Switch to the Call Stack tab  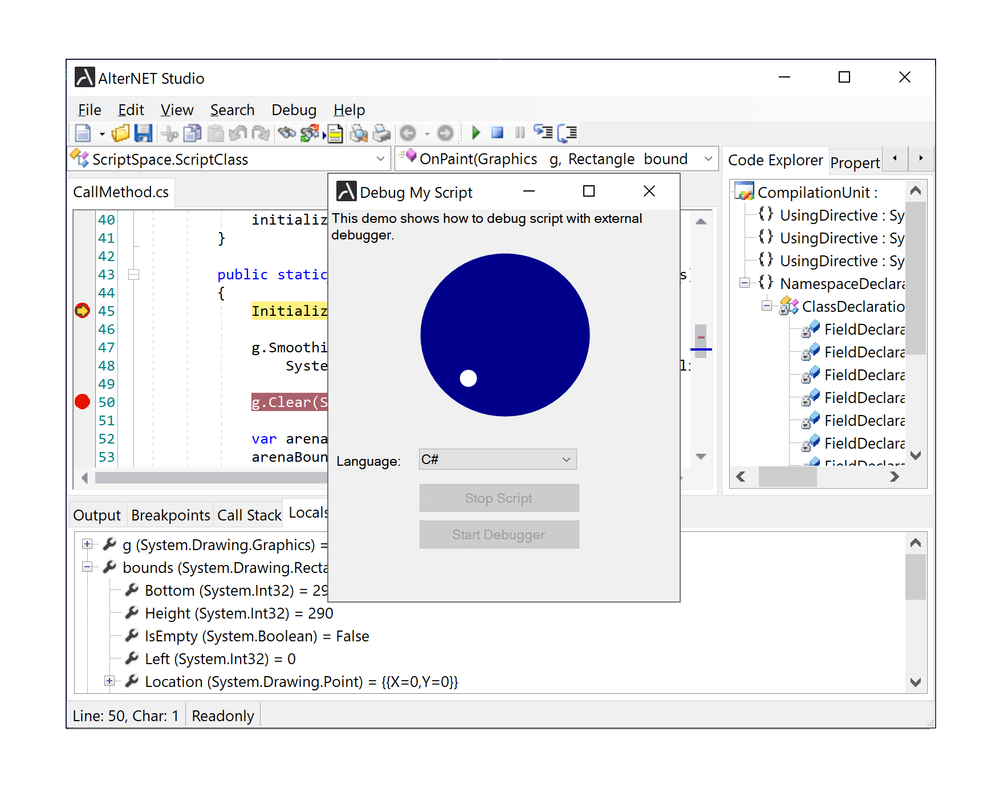click(249, 515)
